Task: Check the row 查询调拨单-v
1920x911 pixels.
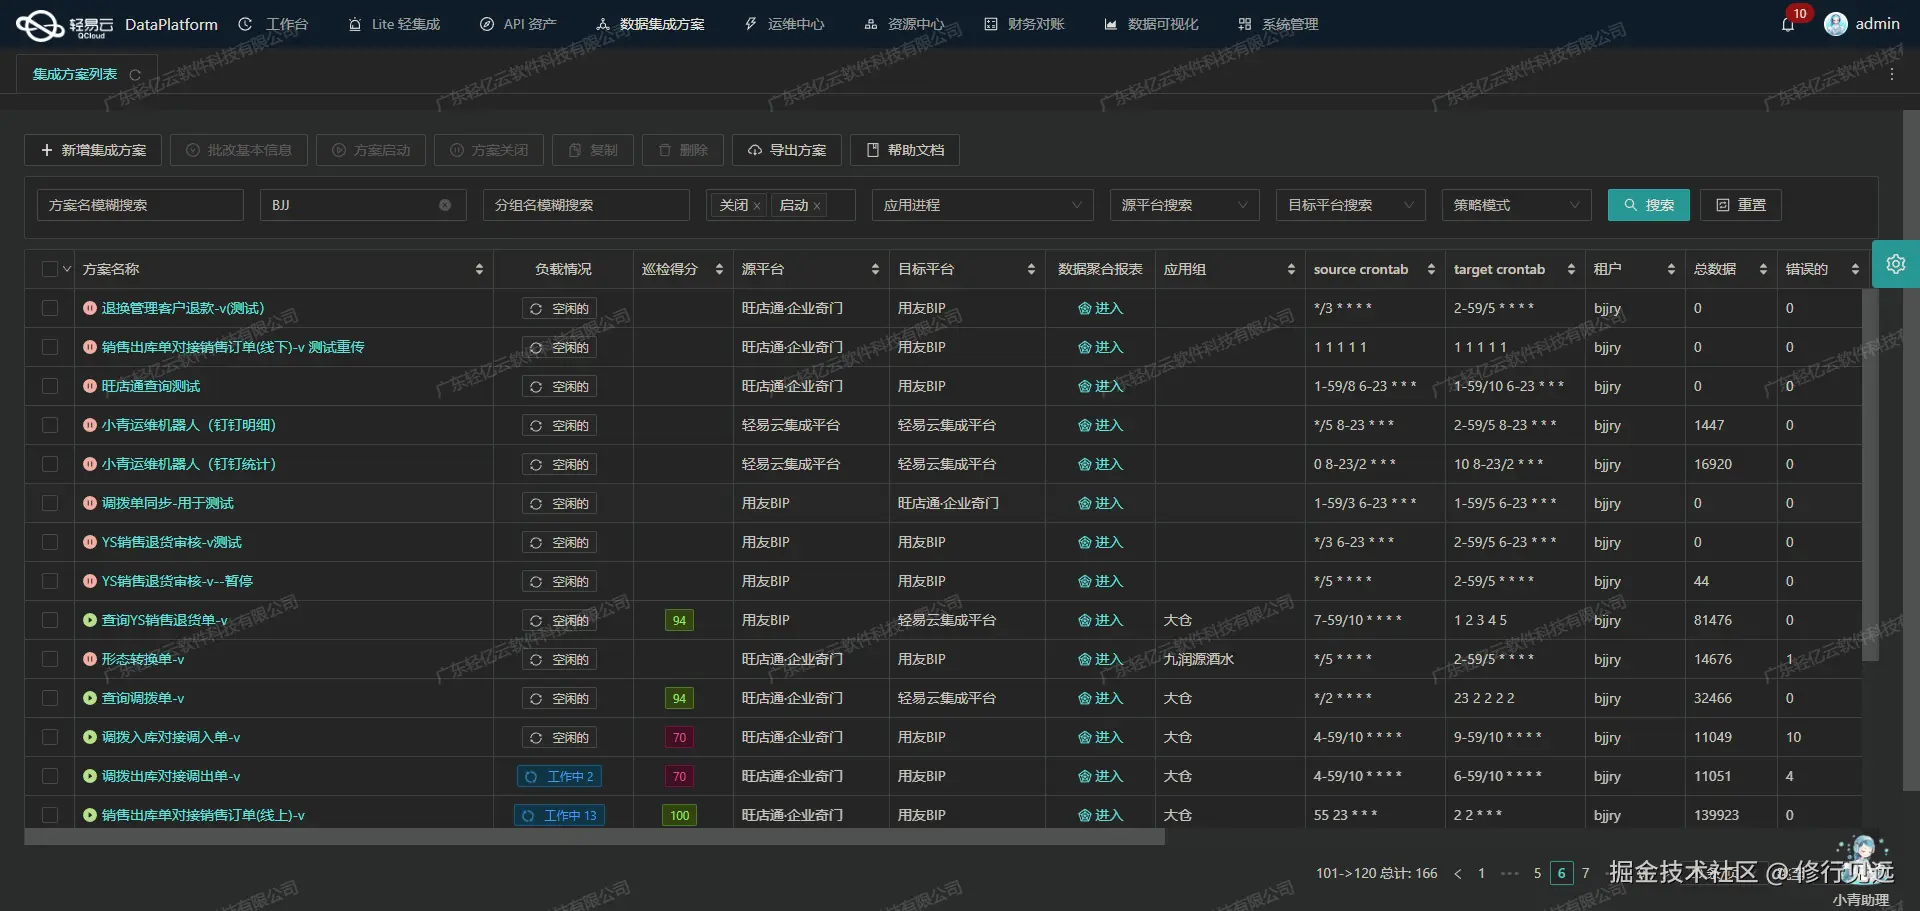Action: click(50, 698)
